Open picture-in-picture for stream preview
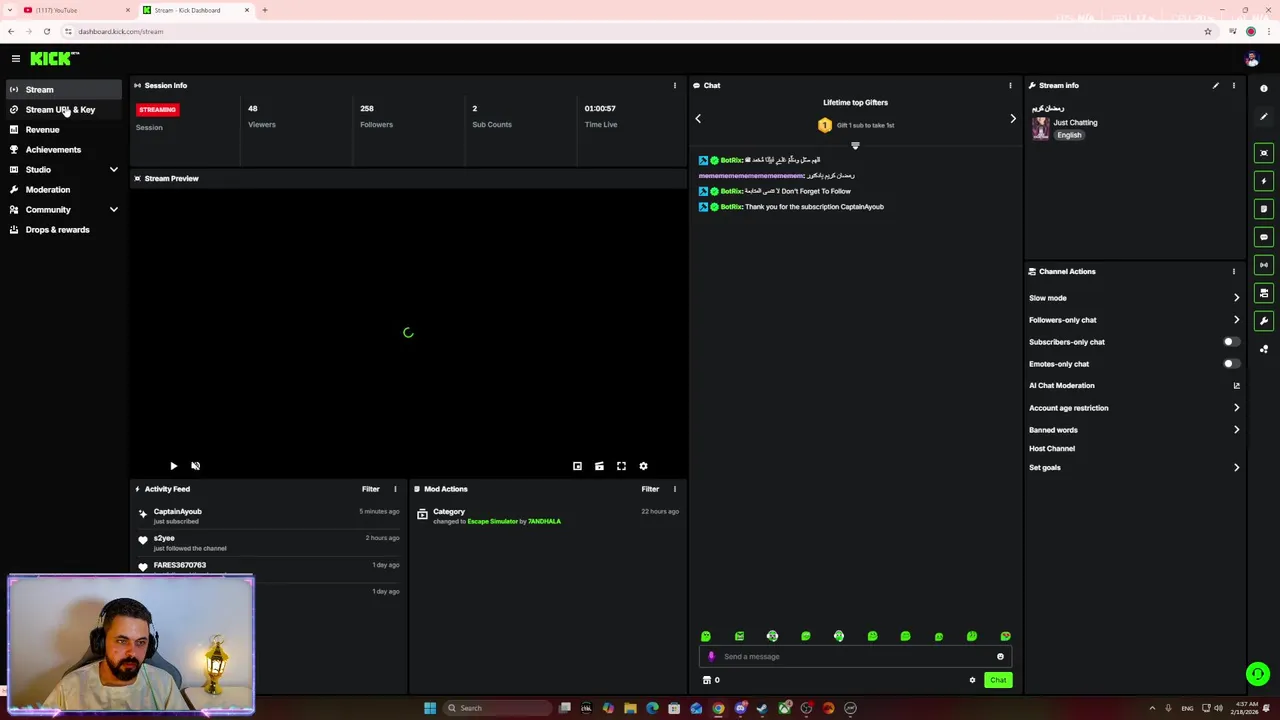This screenshot has width=1280, height=720. [577, 466]
